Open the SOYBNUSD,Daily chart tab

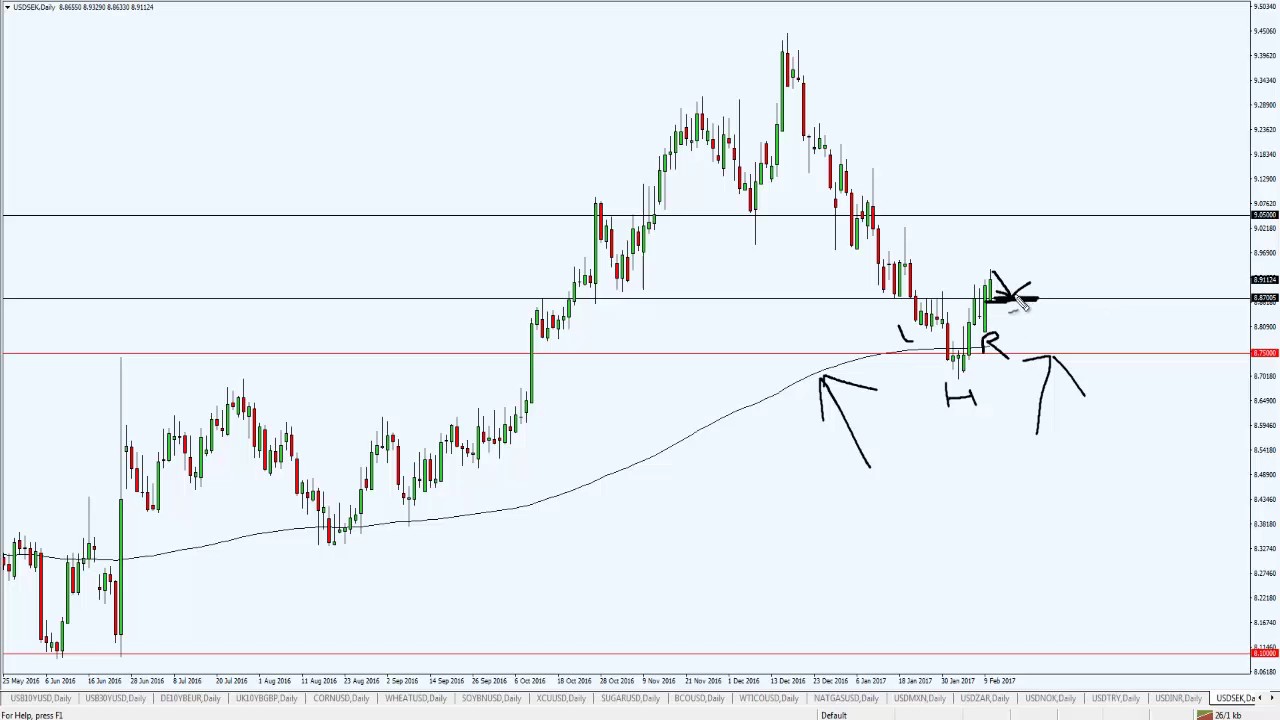(491, 698)
